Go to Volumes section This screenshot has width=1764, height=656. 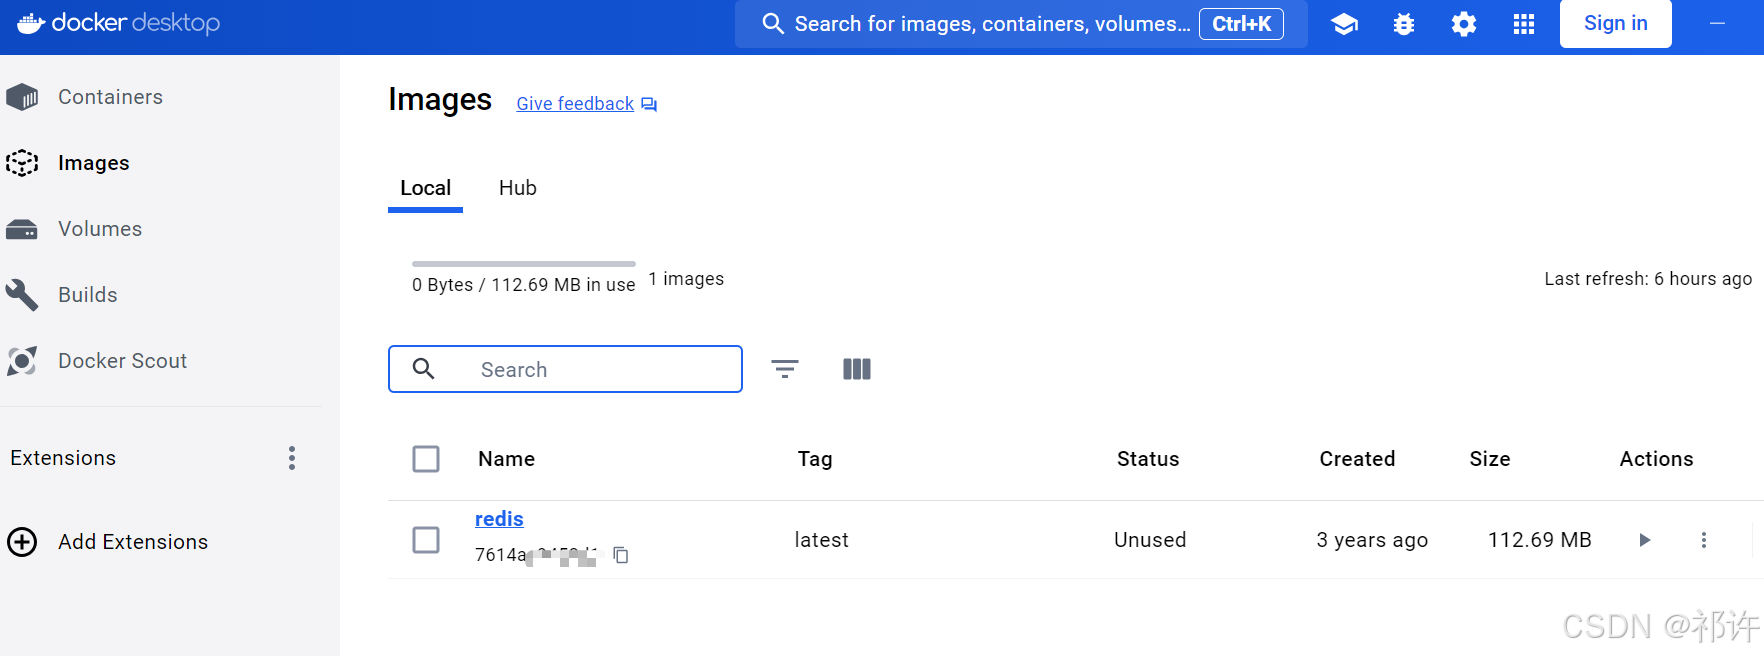point(100,229)
